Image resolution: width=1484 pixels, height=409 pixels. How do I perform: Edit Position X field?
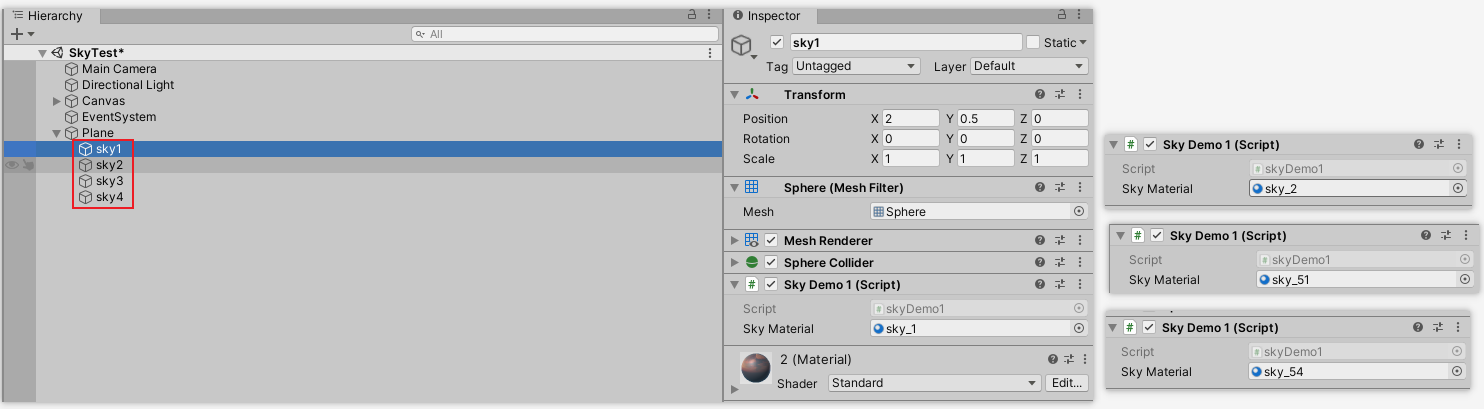coord(910,119)
